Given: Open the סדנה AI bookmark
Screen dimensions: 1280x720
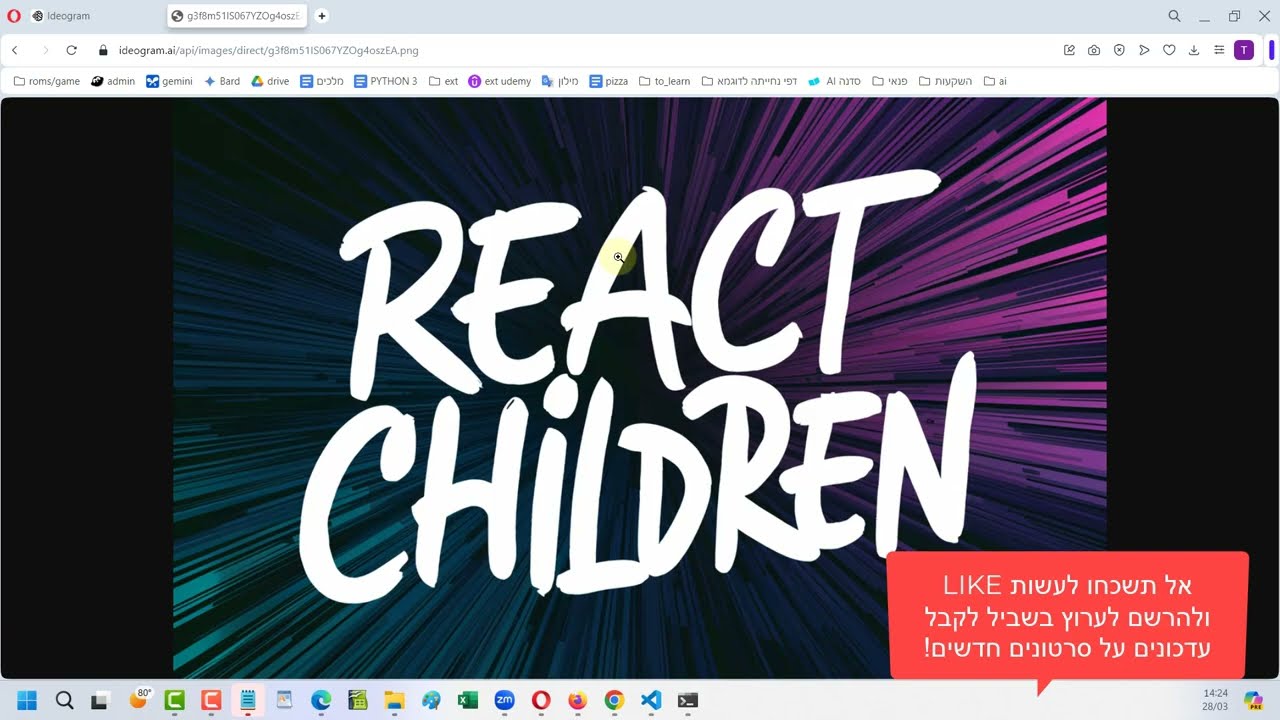Looking at the screenshot, I should [x=834, y=81].
